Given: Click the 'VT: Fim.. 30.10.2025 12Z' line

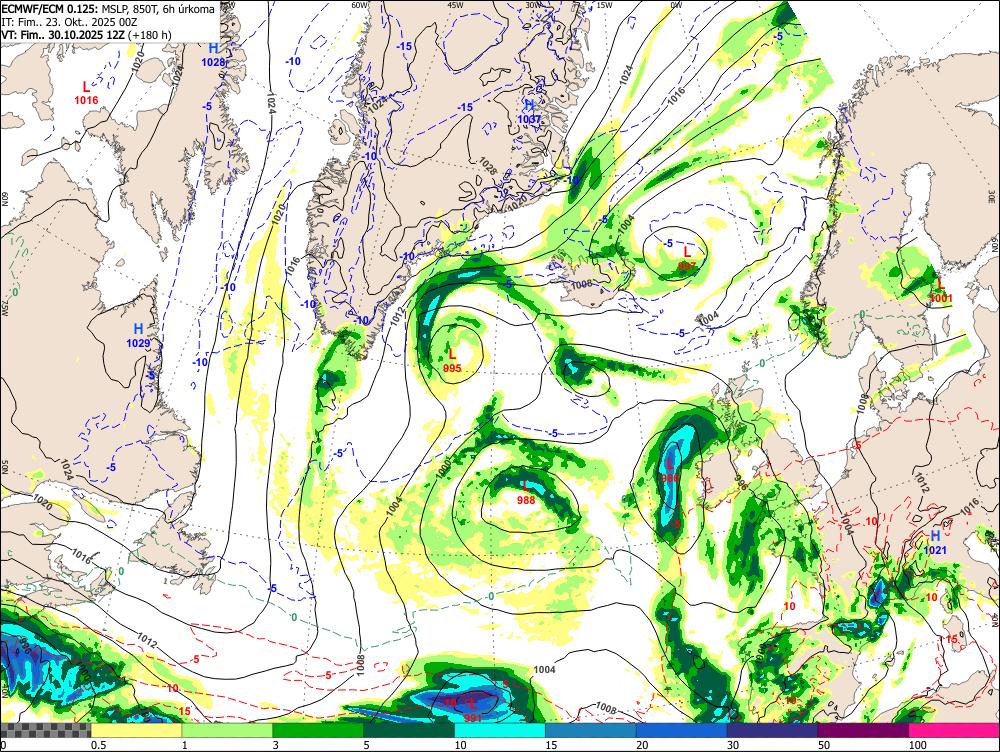Looking at the screenshot, I should pyautogui.click(x=86, y=34).
